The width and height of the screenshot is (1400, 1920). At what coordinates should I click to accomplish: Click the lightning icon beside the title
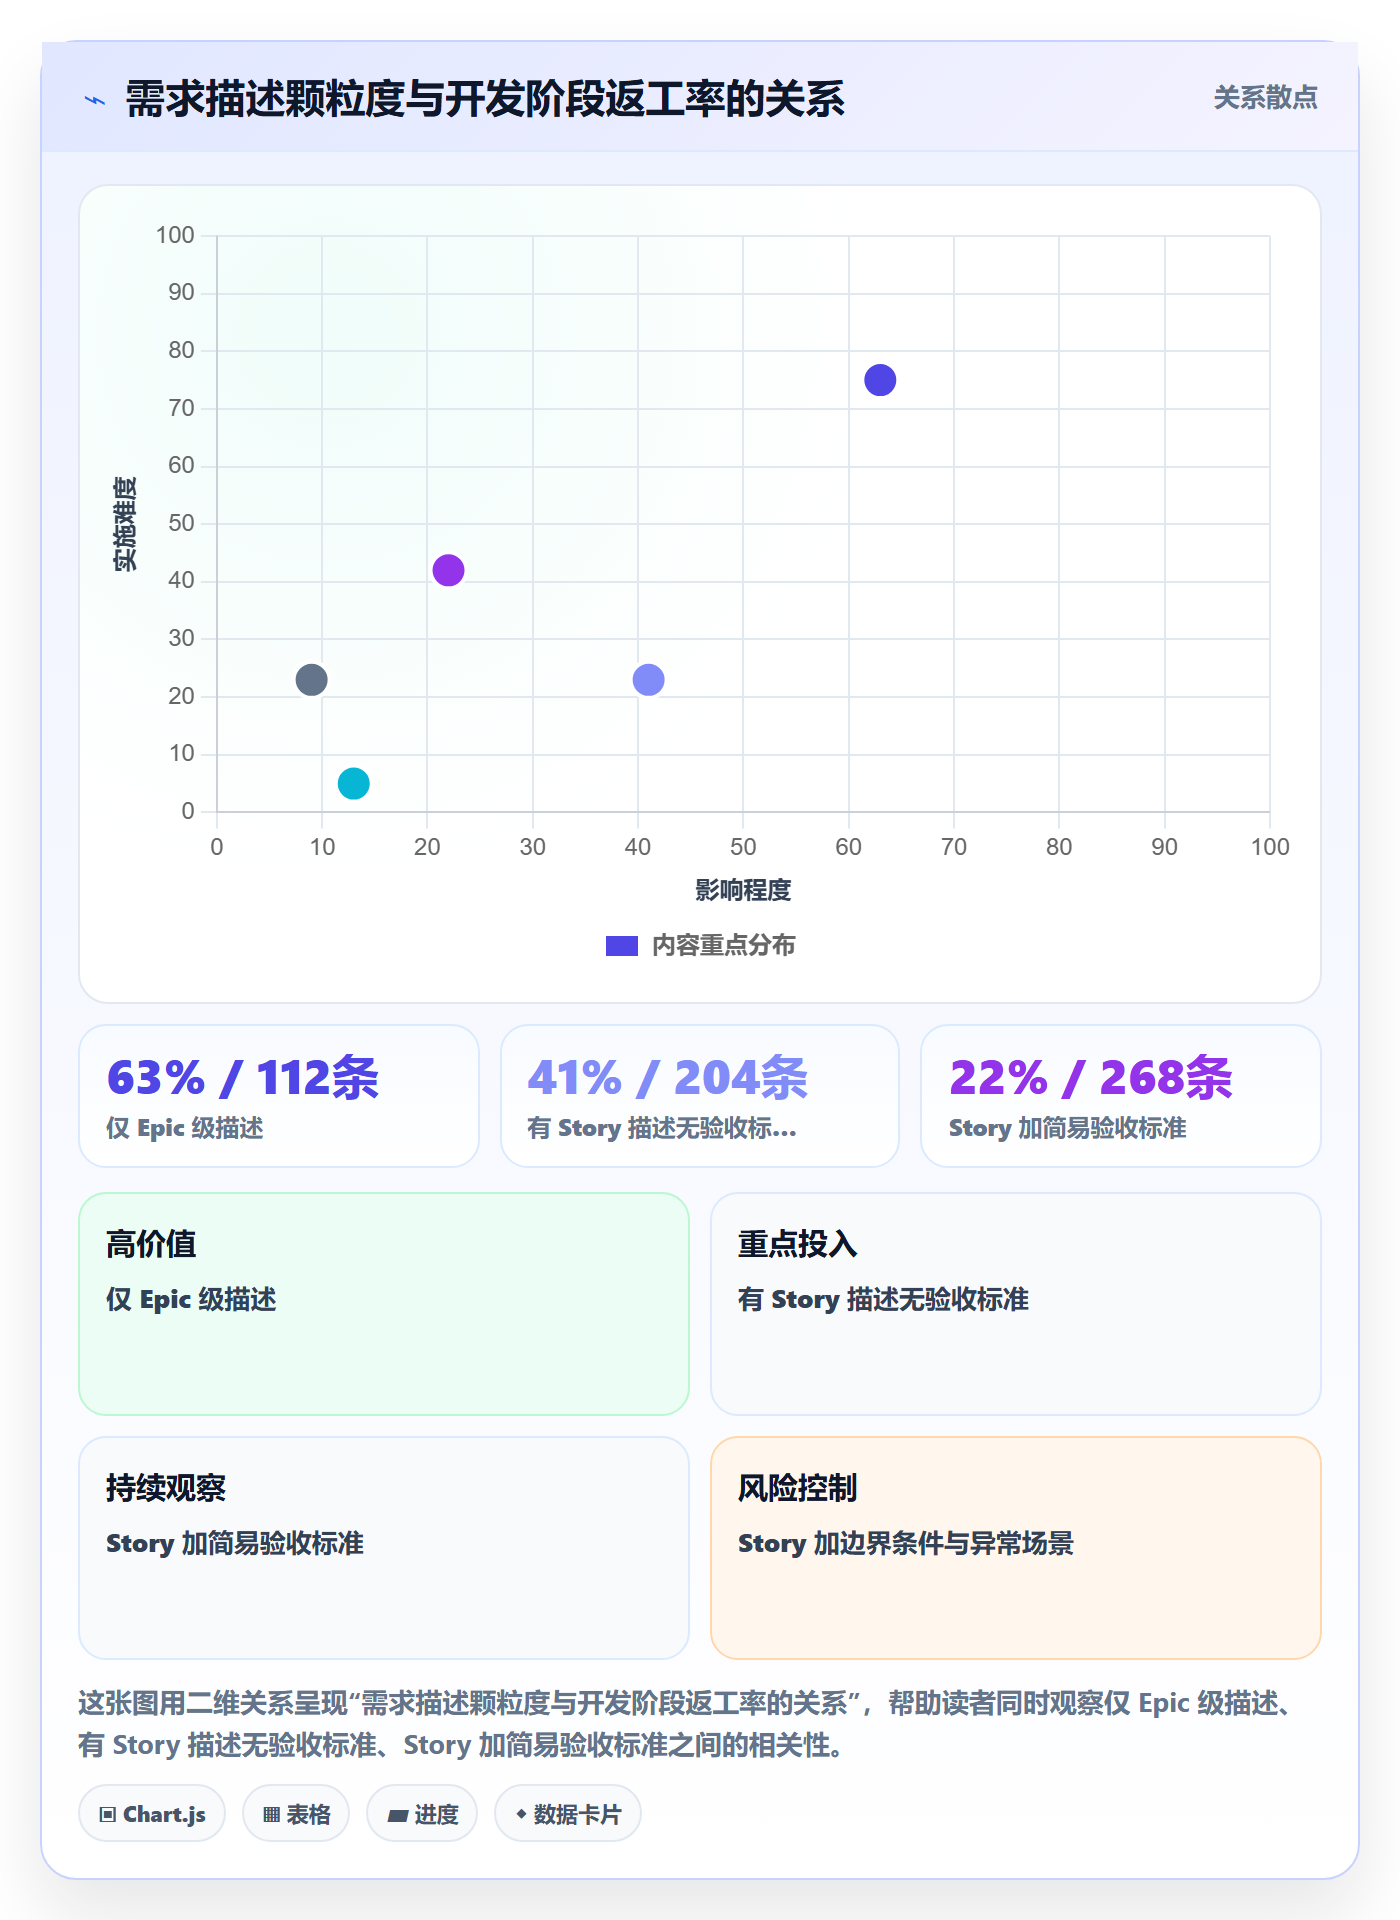coord(95,100)
